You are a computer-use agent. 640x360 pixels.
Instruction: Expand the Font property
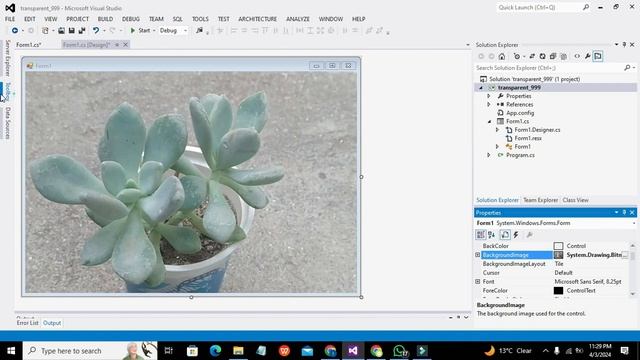(x=477, y=282)
